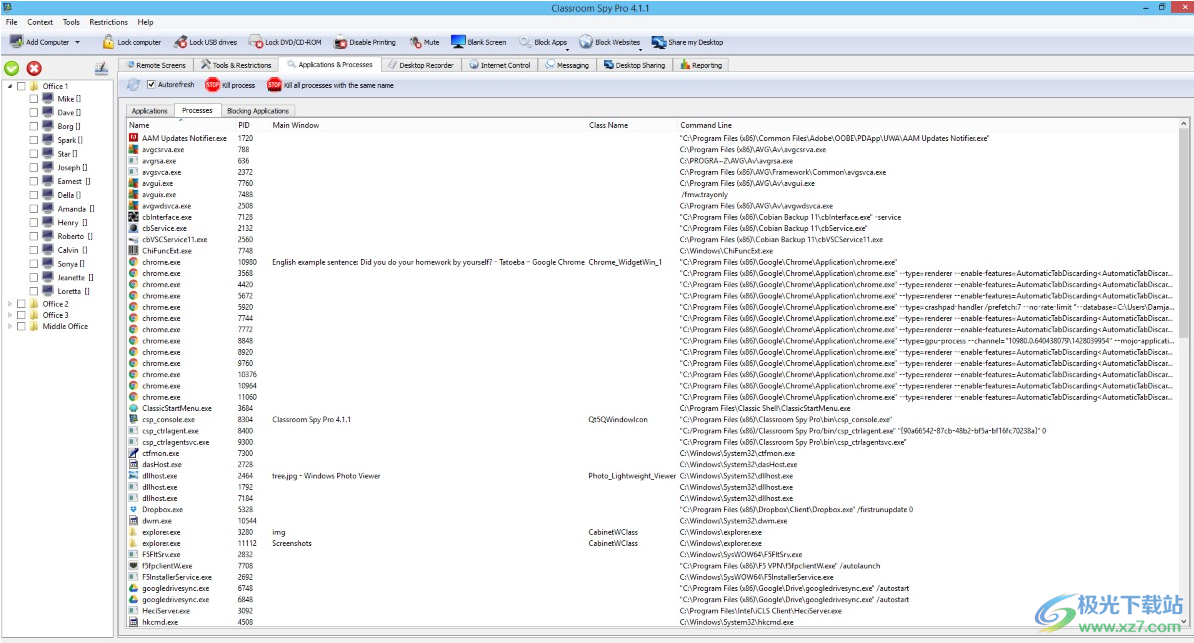This screenshot has width=1194, height=643.
Task: Check the Office 2 group checkbox
Action: 21,304
